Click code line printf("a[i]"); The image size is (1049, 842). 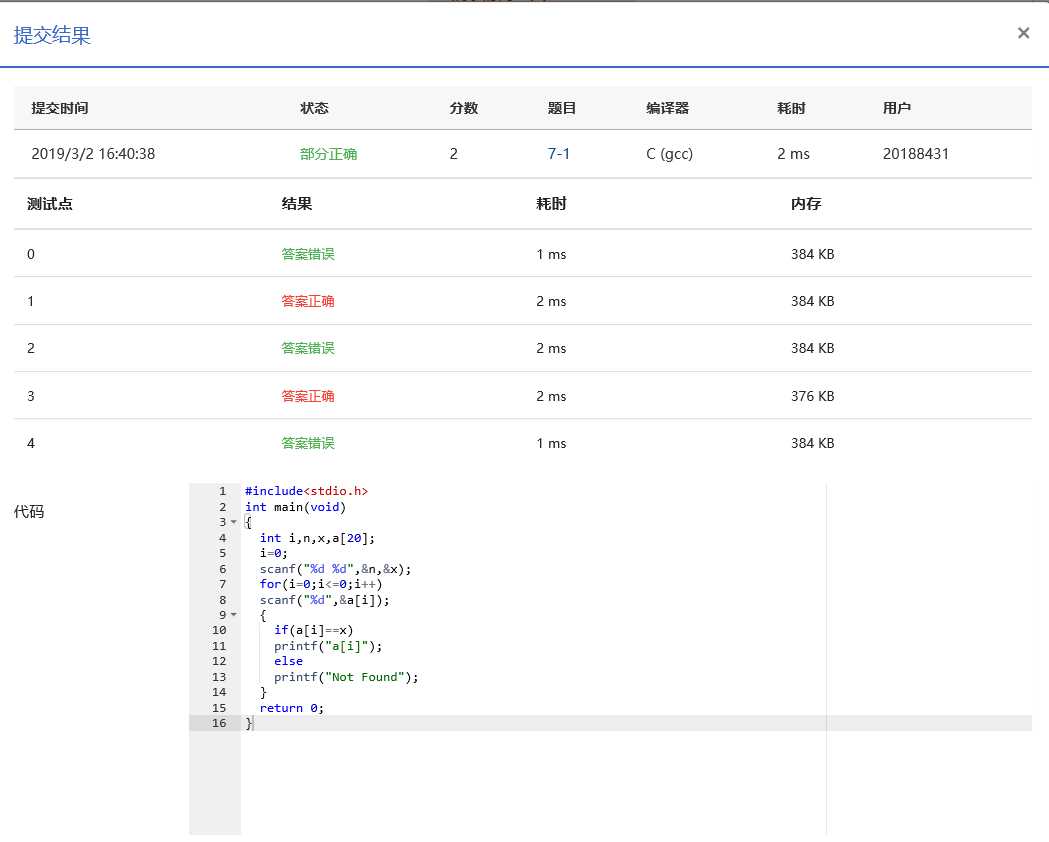(328, 646)
